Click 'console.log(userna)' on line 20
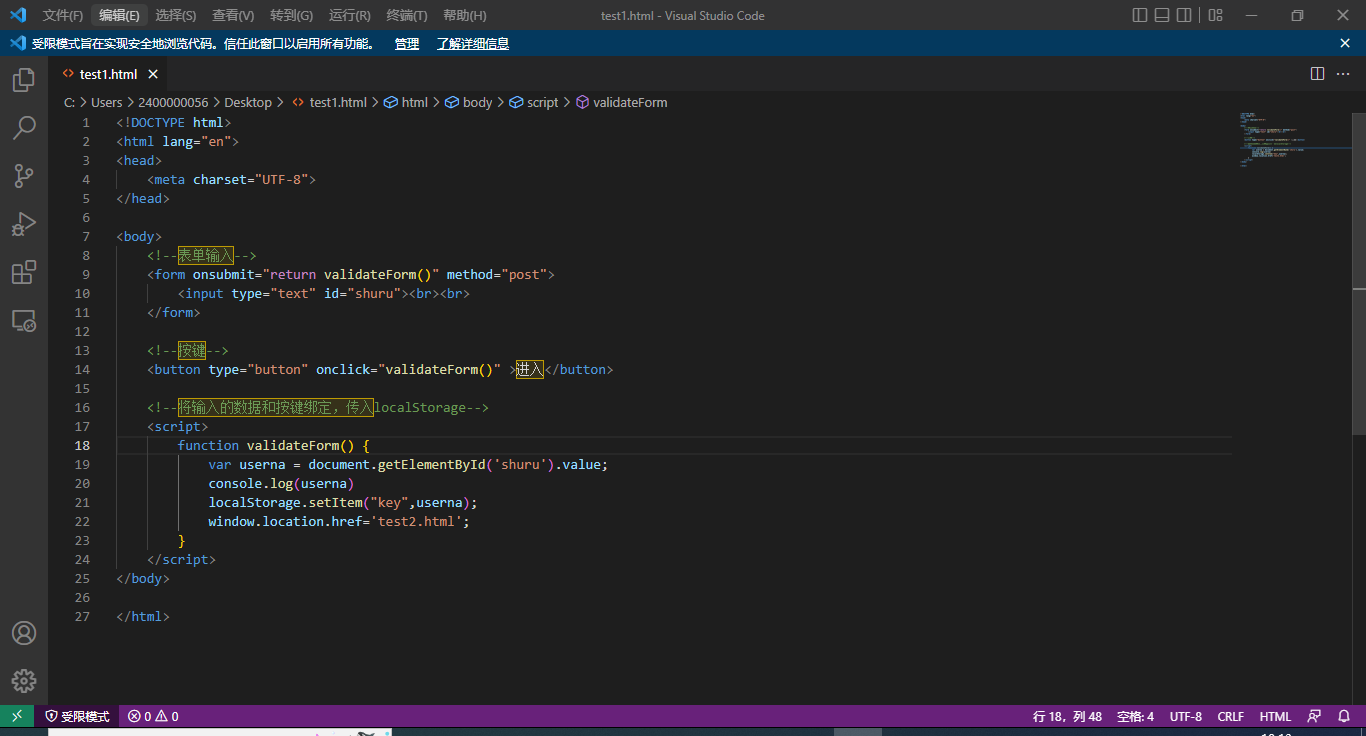The width and height of the screenshot is (1366, 736). [x=281, y=483]
